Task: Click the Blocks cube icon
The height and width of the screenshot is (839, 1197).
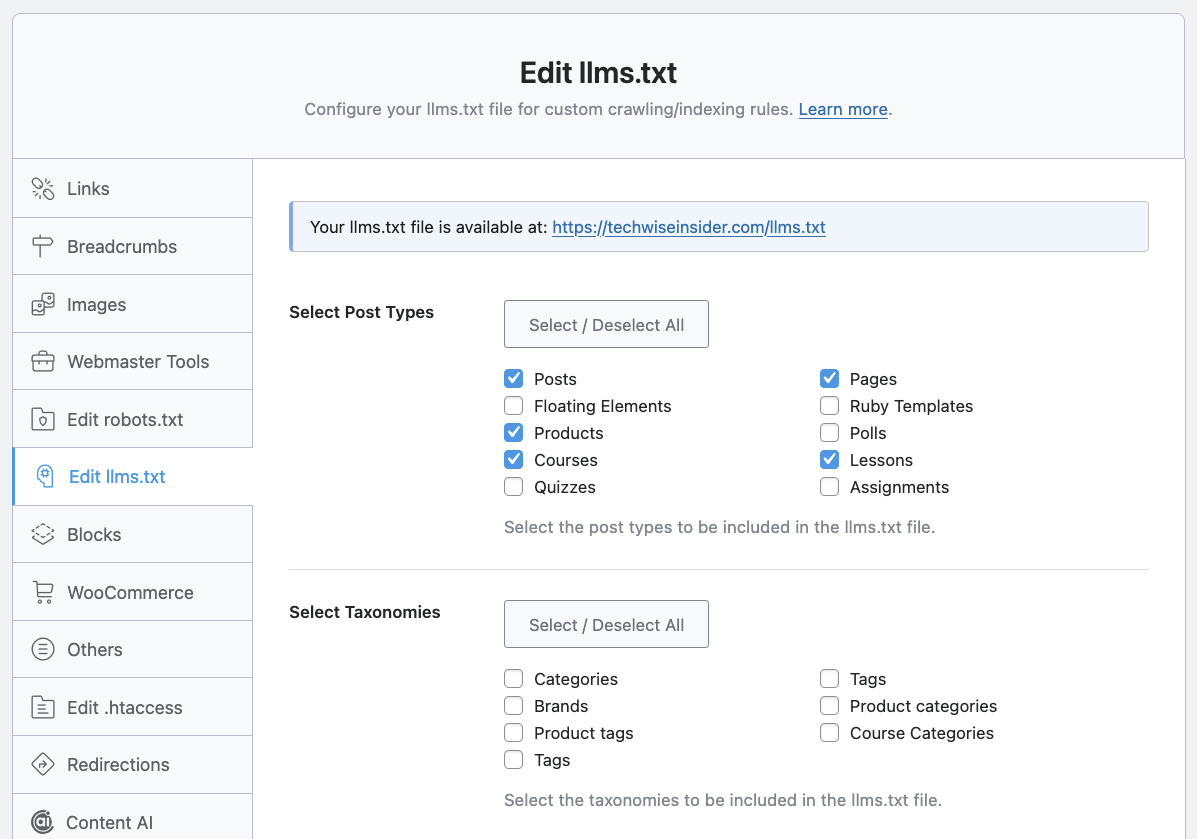Action: tap(43, 534)
